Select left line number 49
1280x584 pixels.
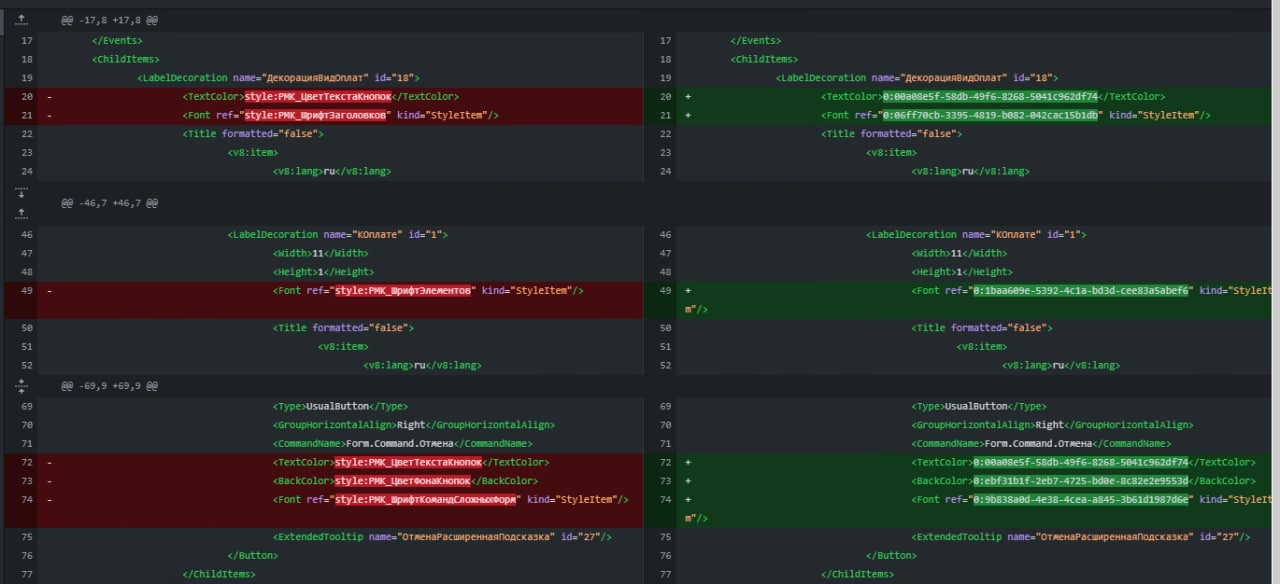(27, 291)
